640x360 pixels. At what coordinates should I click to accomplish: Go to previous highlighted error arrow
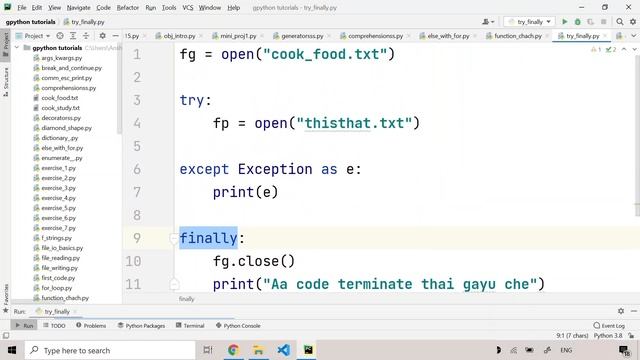click(624, 49)
